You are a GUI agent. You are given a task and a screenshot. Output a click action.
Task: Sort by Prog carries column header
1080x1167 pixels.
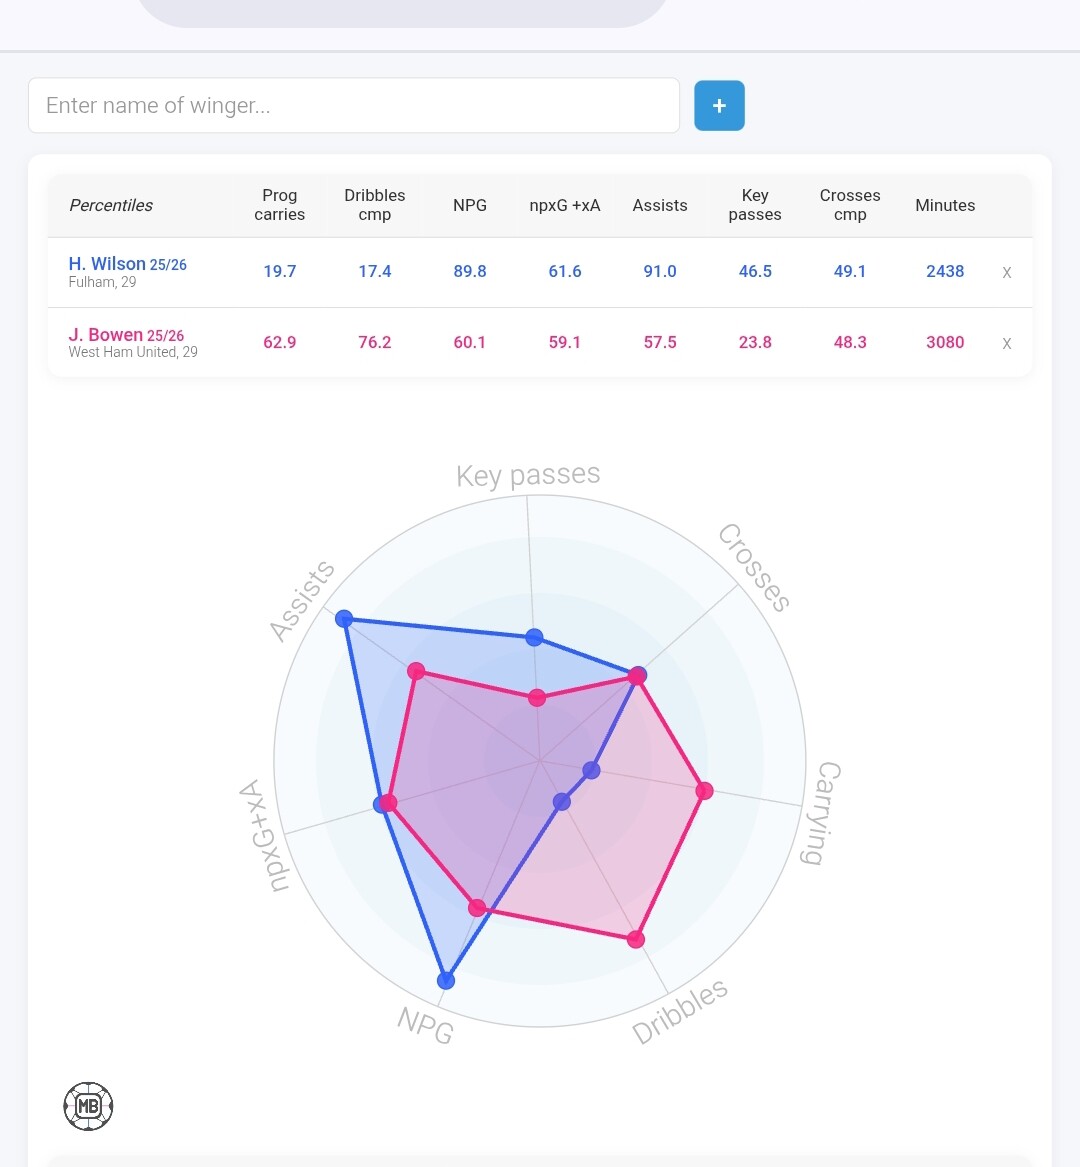(280, 205)
